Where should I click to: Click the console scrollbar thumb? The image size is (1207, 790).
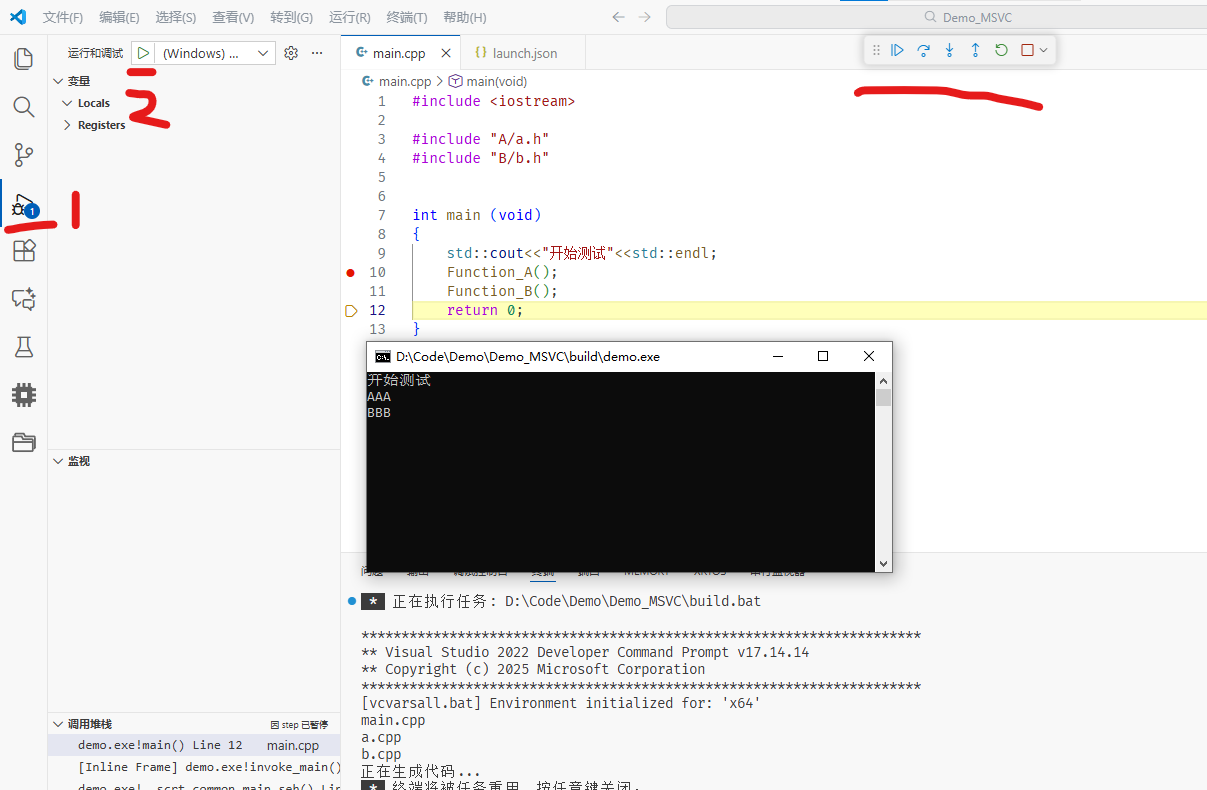[x=883, y=397]
